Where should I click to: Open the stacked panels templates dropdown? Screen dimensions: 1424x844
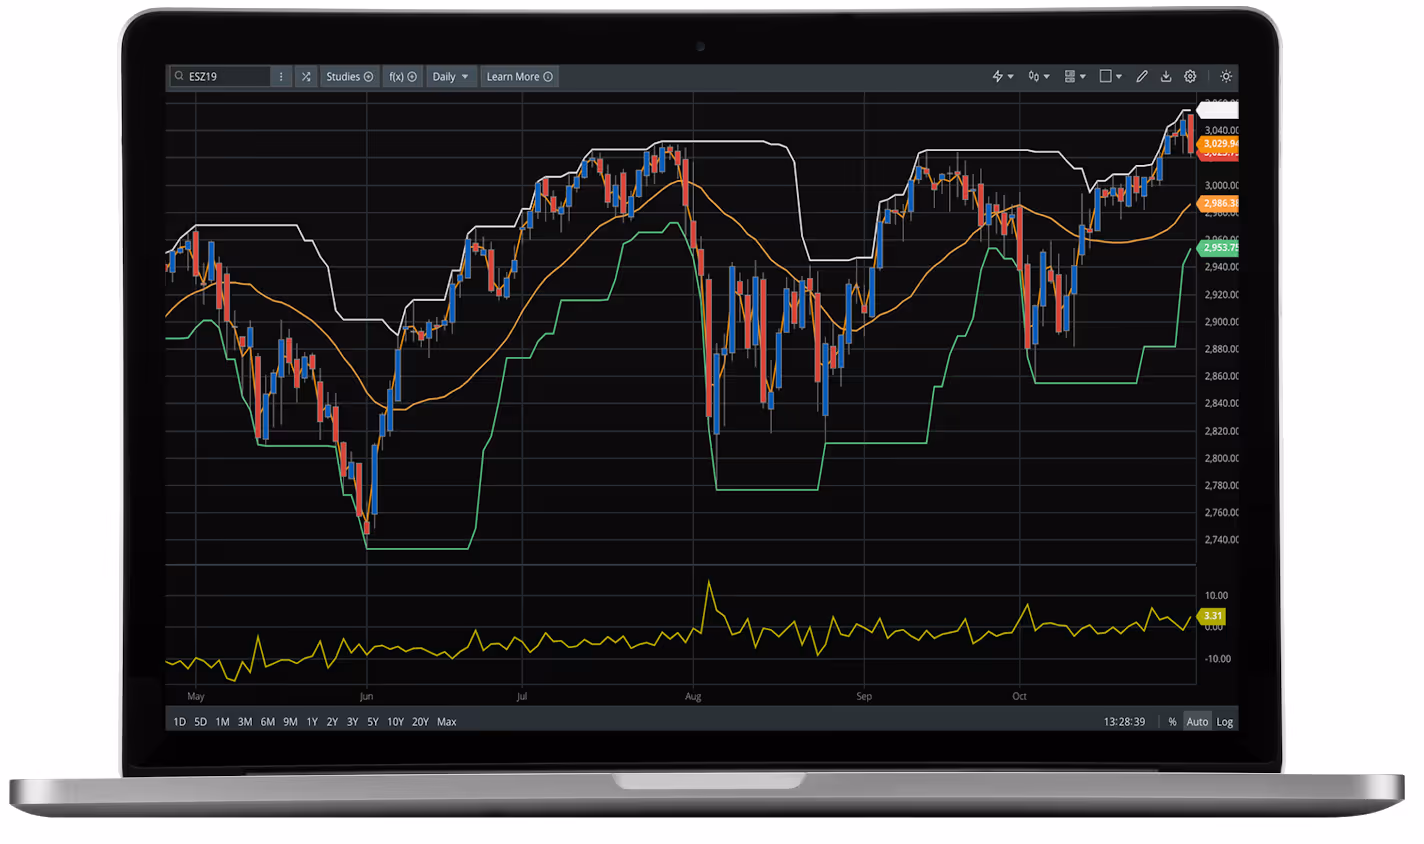pyautogui.click(x=1075, y=76)
